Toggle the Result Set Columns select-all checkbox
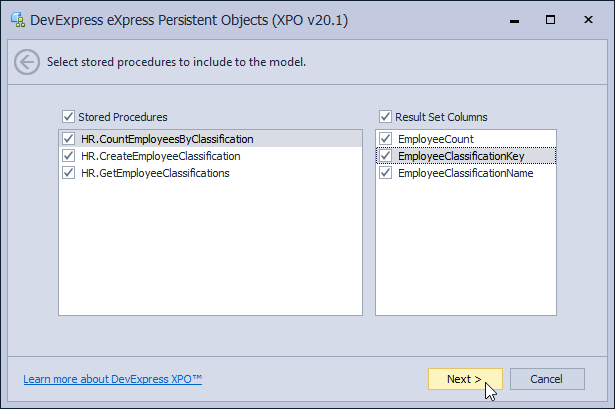The height and width of the screenshot is (409, 615). click(x=385, y=116)
